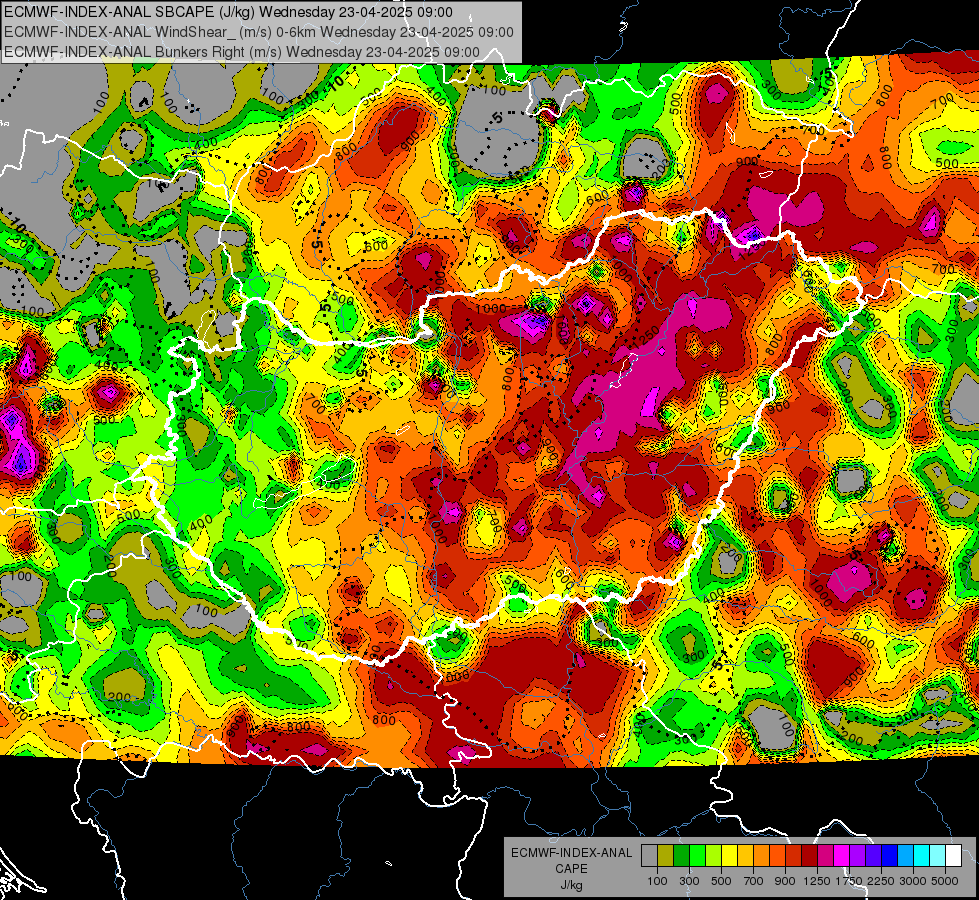The height and width of the screenshot is (900, 979).
Task: Click the gray below-100 legend swatch
Action: (649, 856)
